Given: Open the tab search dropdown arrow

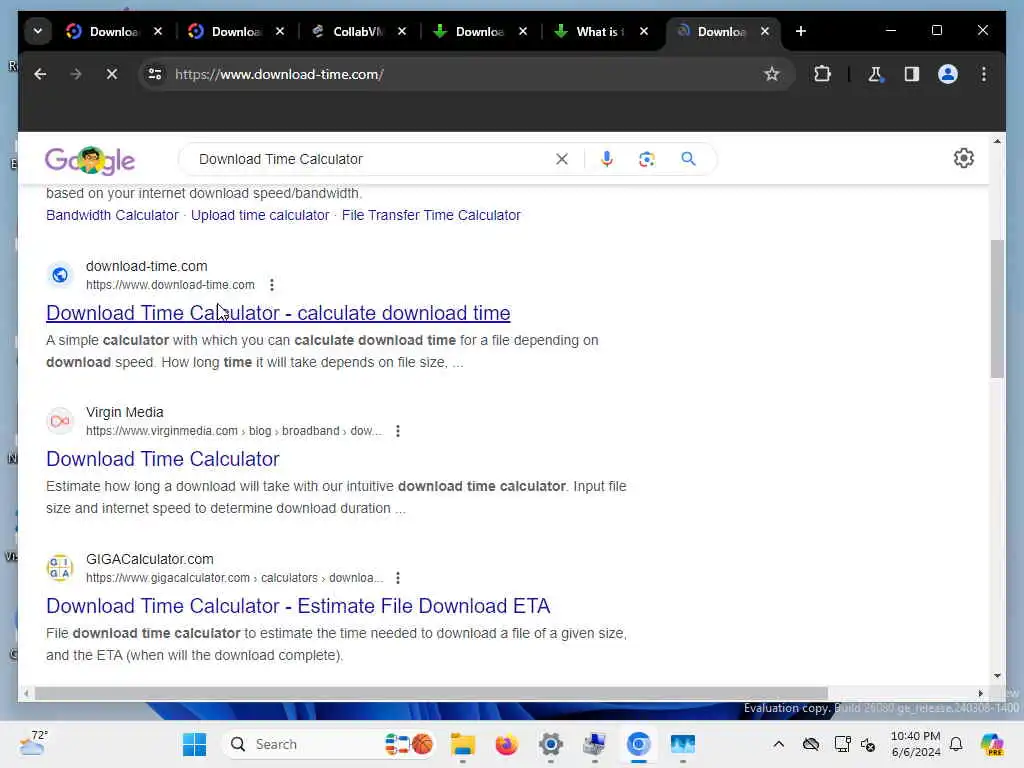Looking at the screenshot, I should click(38, 31).
